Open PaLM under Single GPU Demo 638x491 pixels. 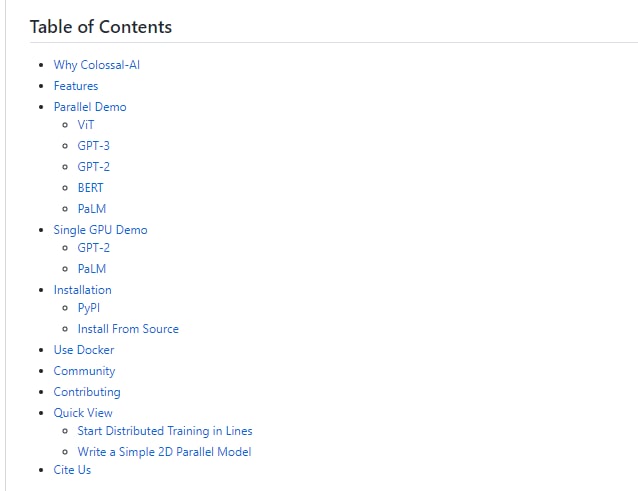(x=92, y=269)
